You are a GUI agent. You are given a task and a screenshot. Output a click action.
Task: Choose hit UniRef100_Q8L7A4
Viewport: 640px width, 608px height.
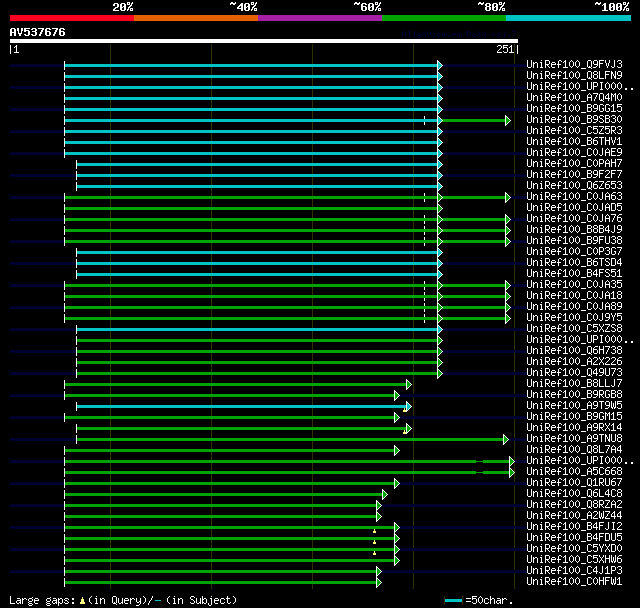point(574,450)
